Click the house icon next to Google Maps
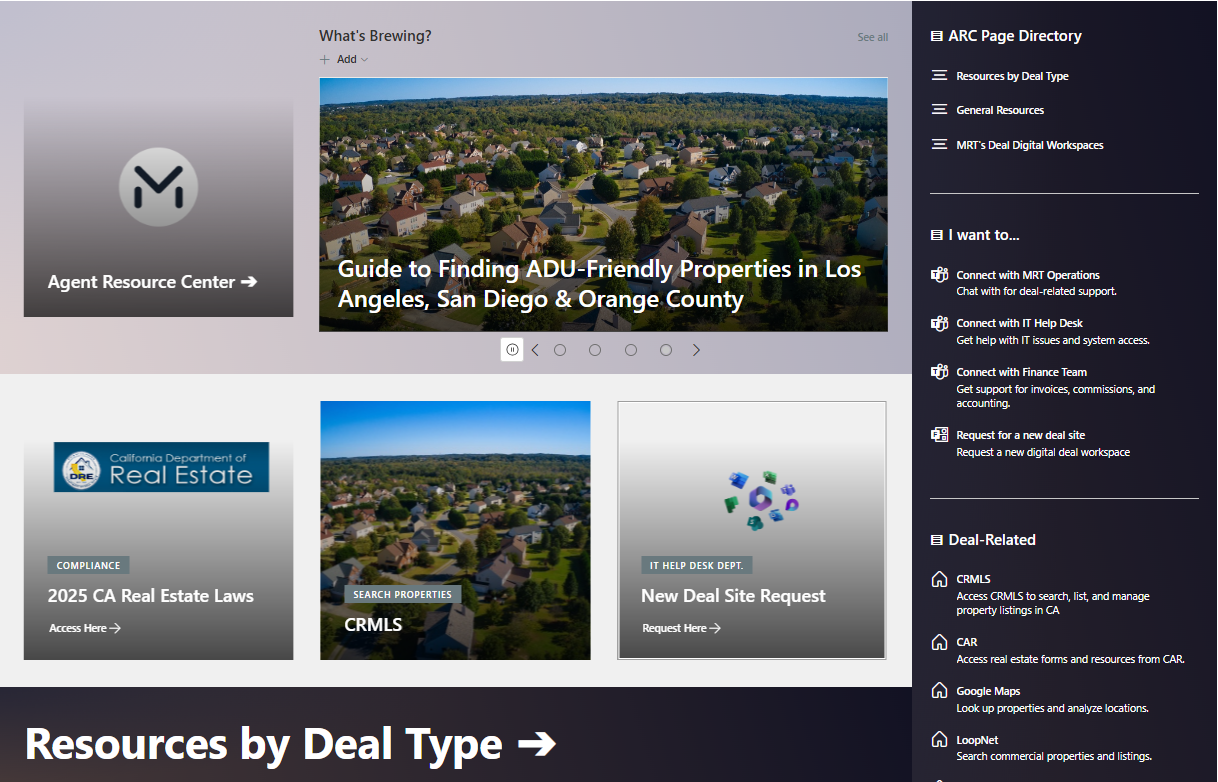The image size is (1218, 782). 939,691
